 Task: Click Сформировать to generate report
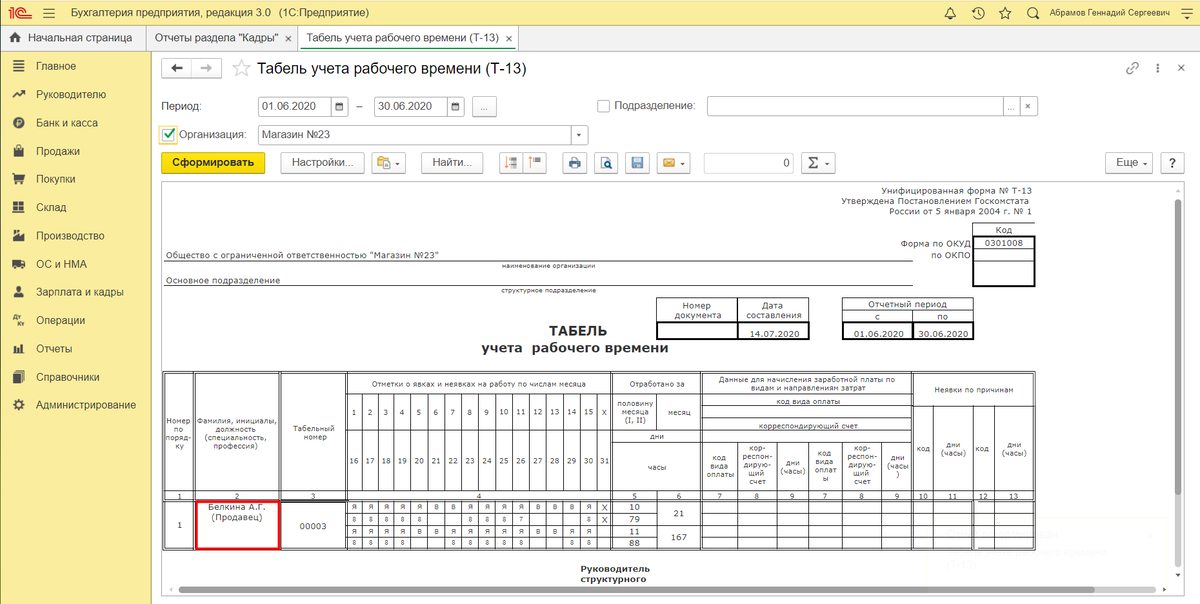coord(213,163)
